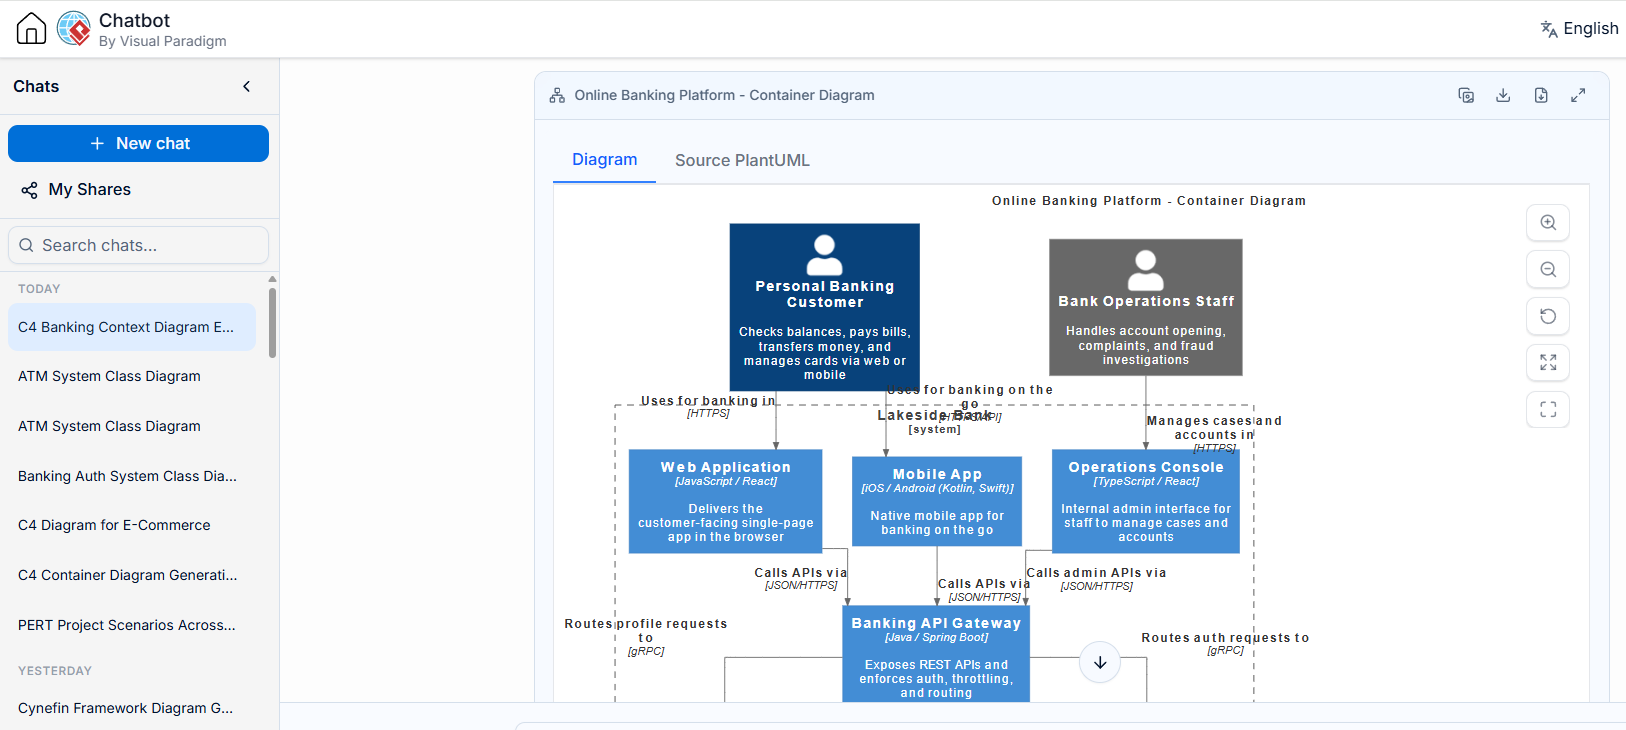This screenshot has height=730, width=1626.
Task: Open first ATM System Class Diagram chat
Action: (x=132, y=376)
